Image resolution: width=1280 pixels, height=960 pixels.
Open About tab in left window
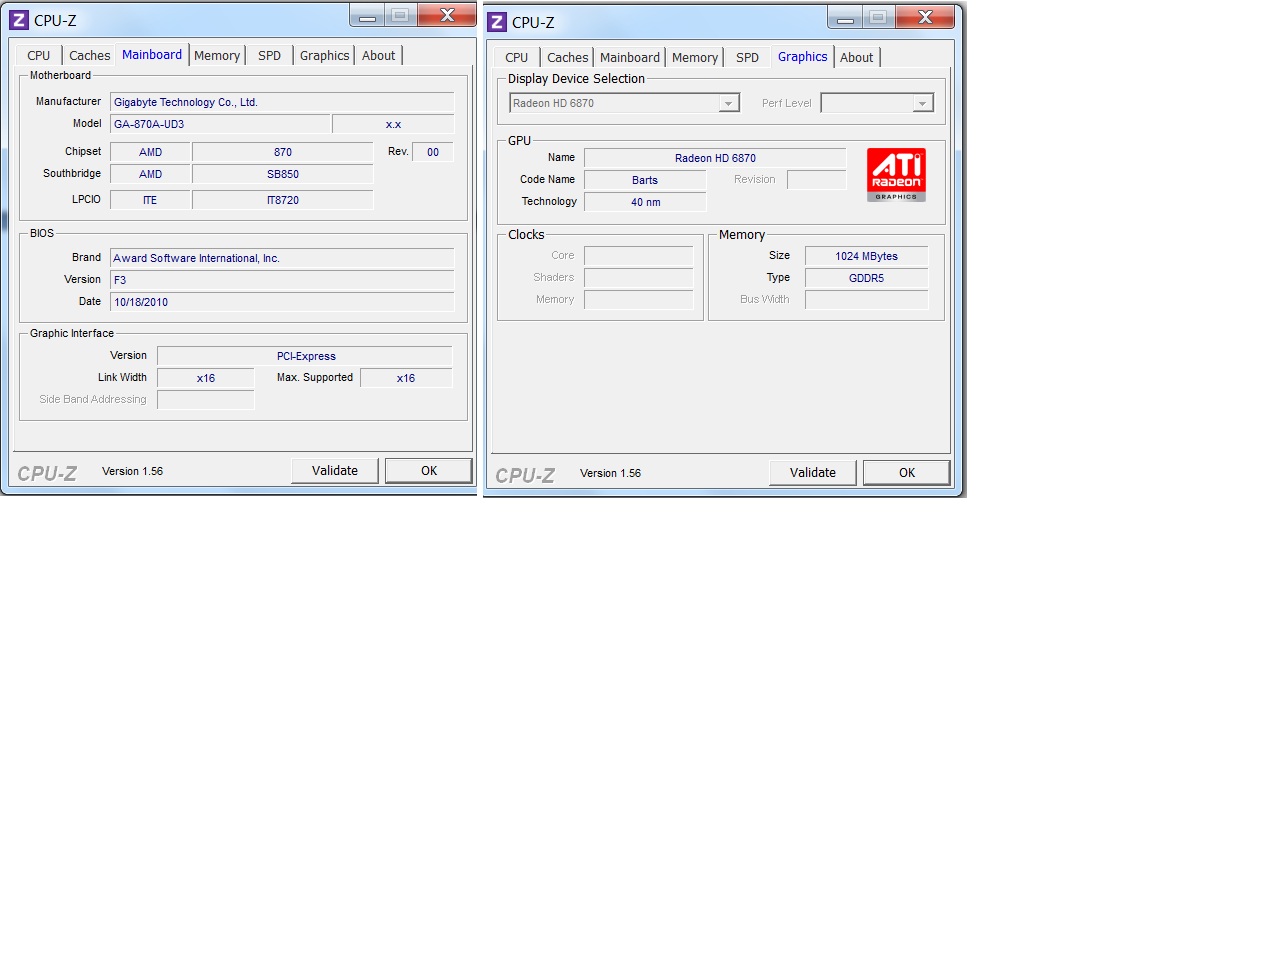coord(379,56)
